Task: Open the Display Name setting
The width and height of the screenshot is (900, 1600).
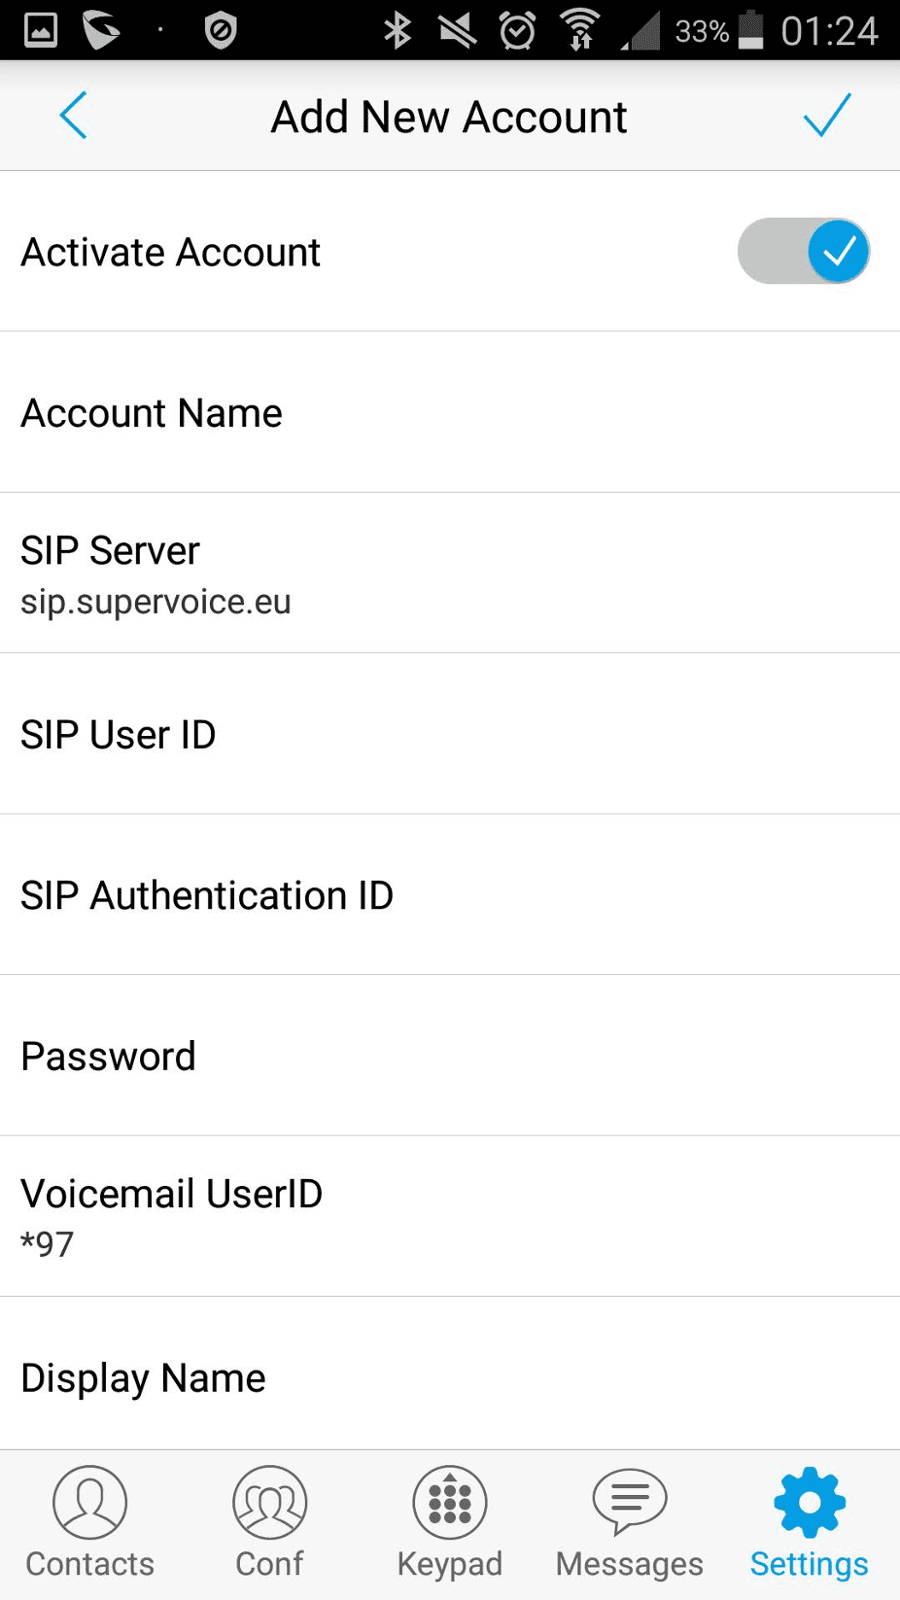Action: pos(450,1374)
